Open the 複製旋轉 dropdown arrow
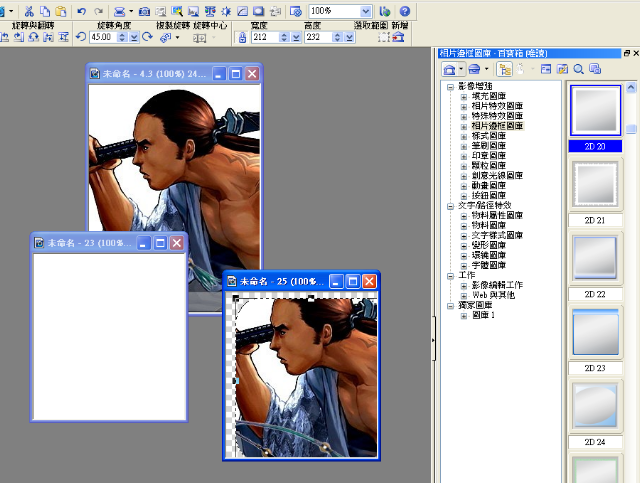Image resolution: width=640 pixels, height=483 pixels. pos(177,38)
